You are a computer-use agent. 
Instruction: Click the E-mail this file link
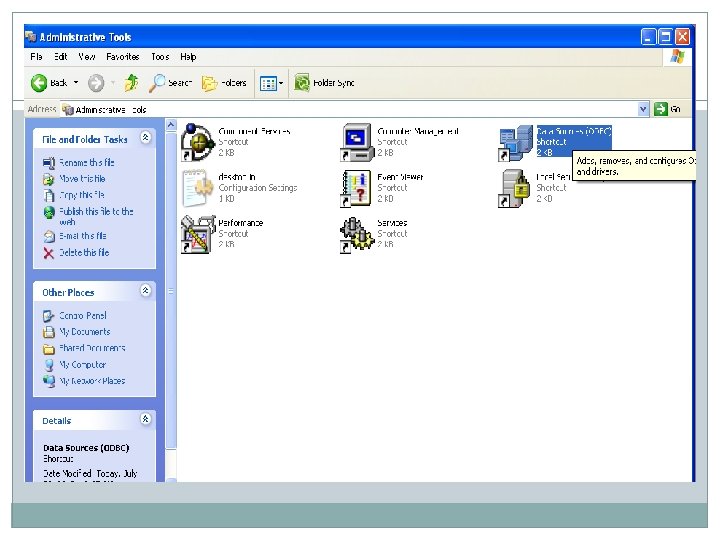83,236
